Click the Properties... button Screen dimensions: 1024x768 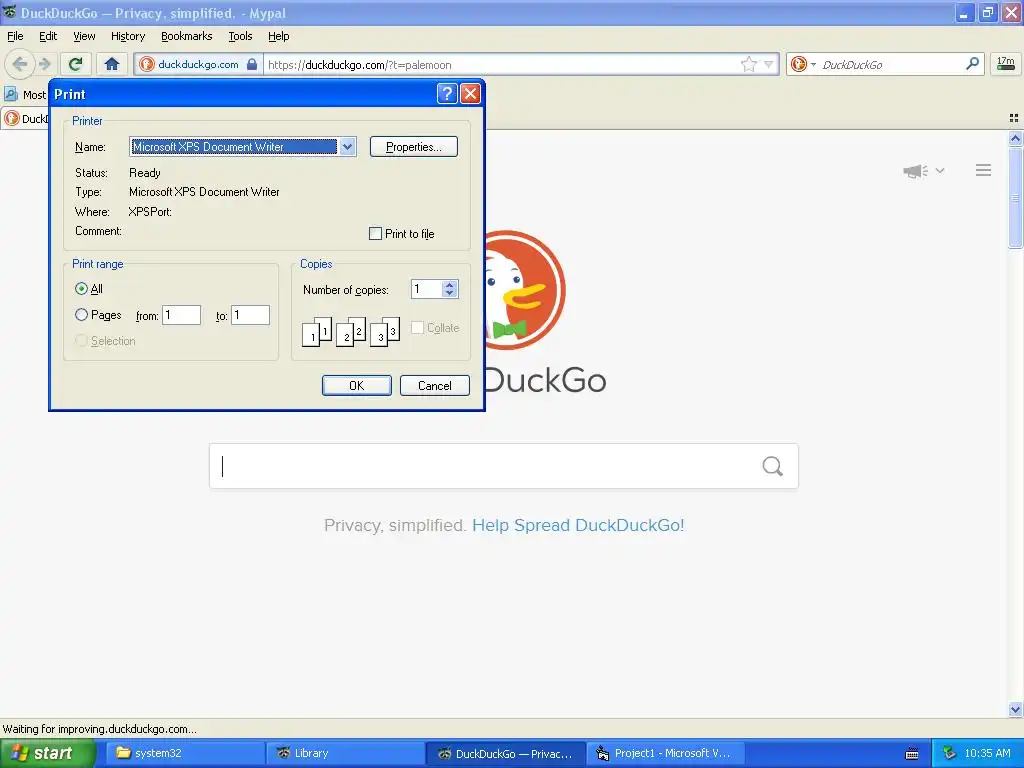click(x=413, y=147)
